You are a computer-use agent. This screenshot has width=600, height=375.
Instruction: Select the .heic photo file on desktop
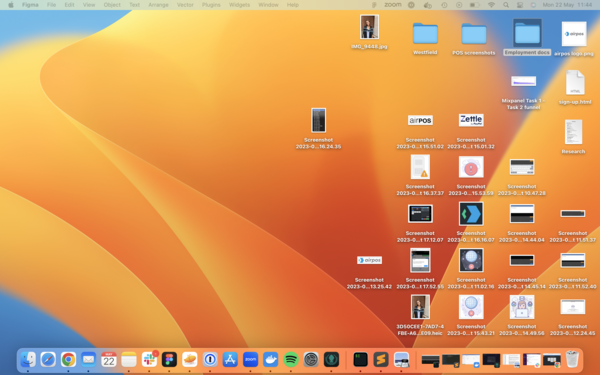(420, 315)
